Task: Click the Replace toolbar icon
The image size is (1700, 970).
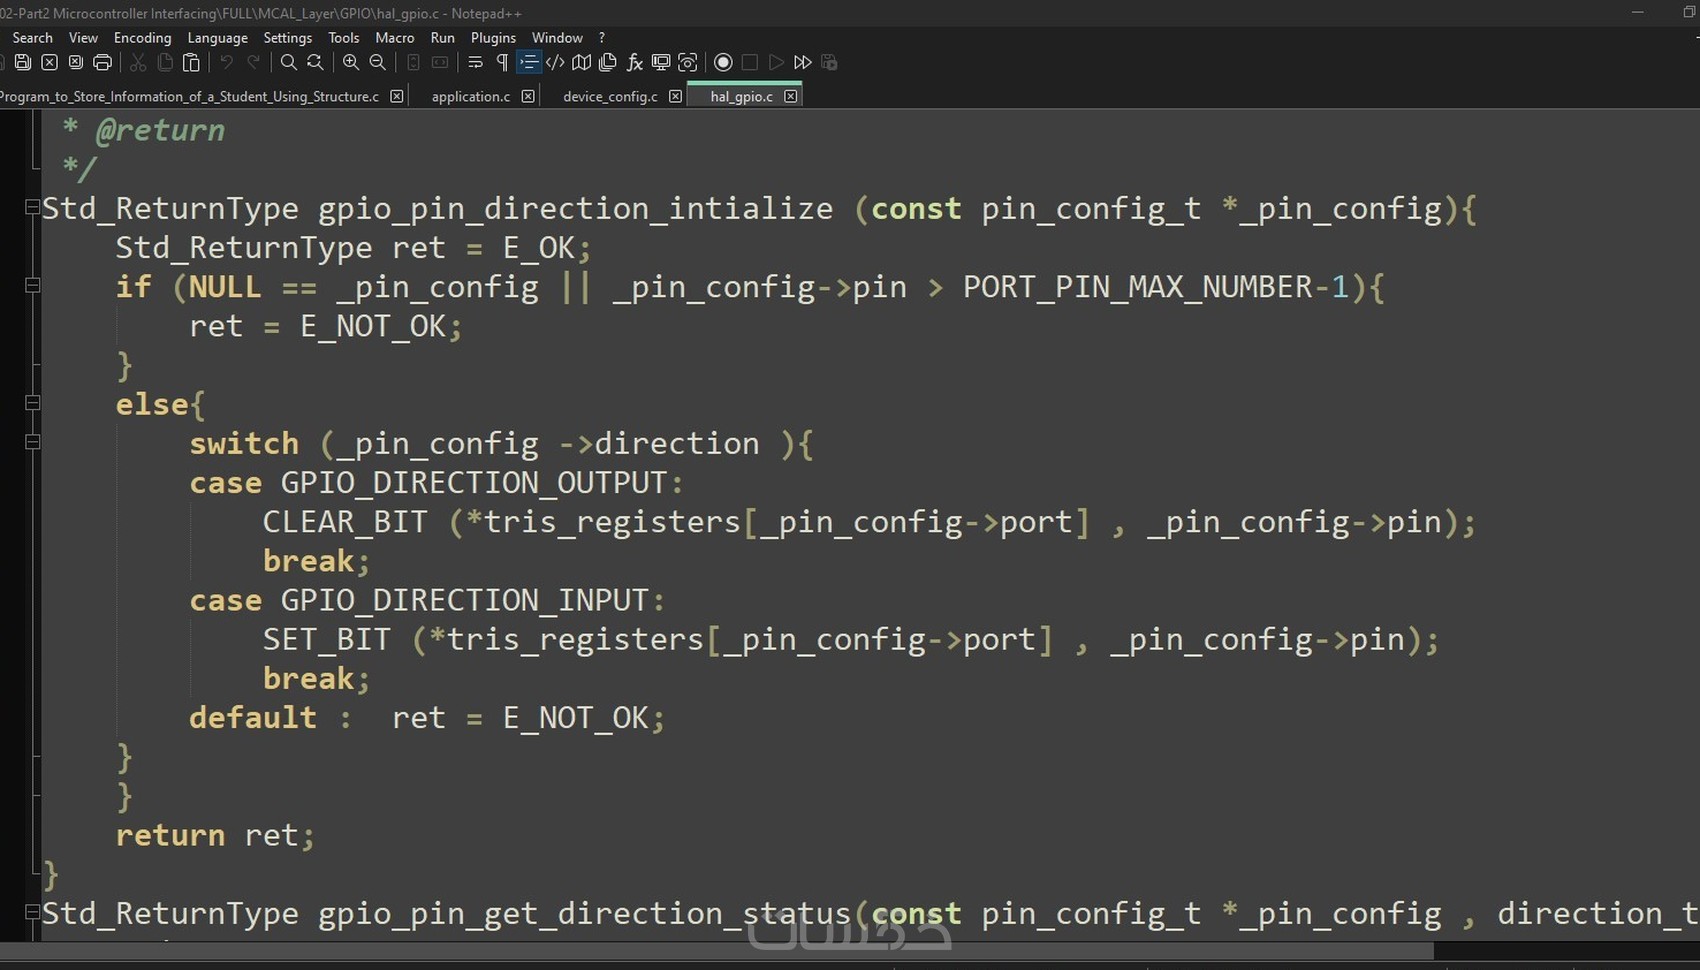Action: [315, 62]
